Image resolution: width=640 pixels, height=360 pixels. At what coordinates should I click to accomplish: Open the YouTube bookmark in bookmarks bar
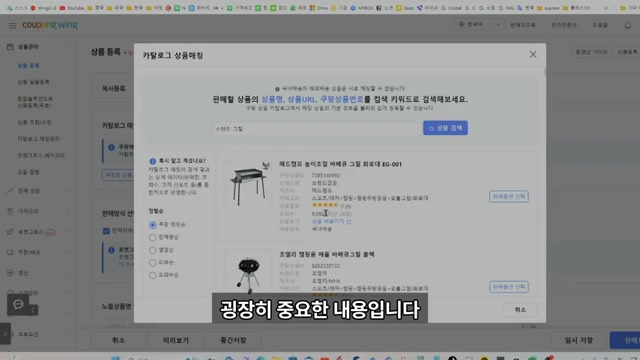[72, 8]
